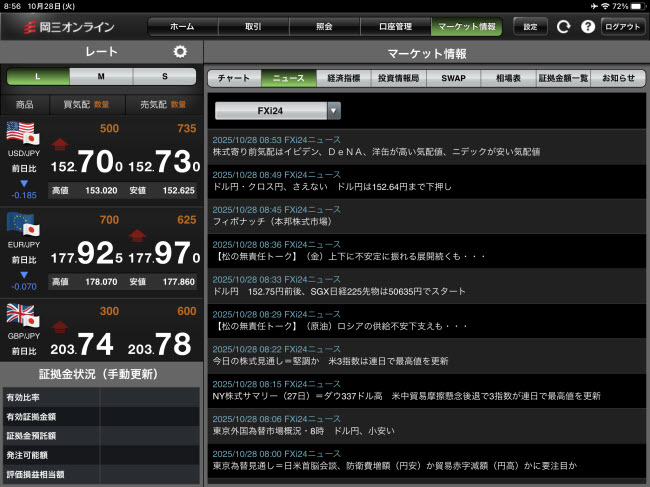Click the ログアウト button
650x487 pixels.
click(x=623, y=27)
